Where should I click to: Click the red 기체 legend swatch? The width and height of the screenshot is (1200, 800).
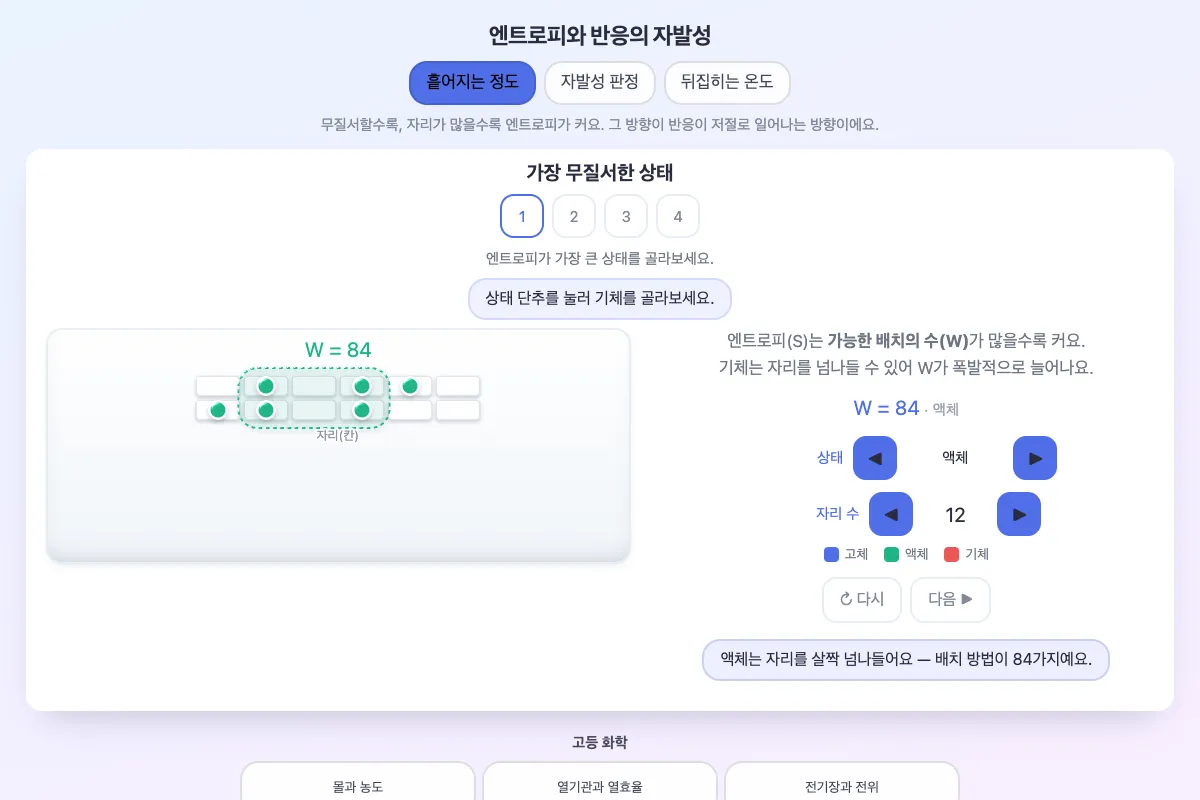[951, 554]
